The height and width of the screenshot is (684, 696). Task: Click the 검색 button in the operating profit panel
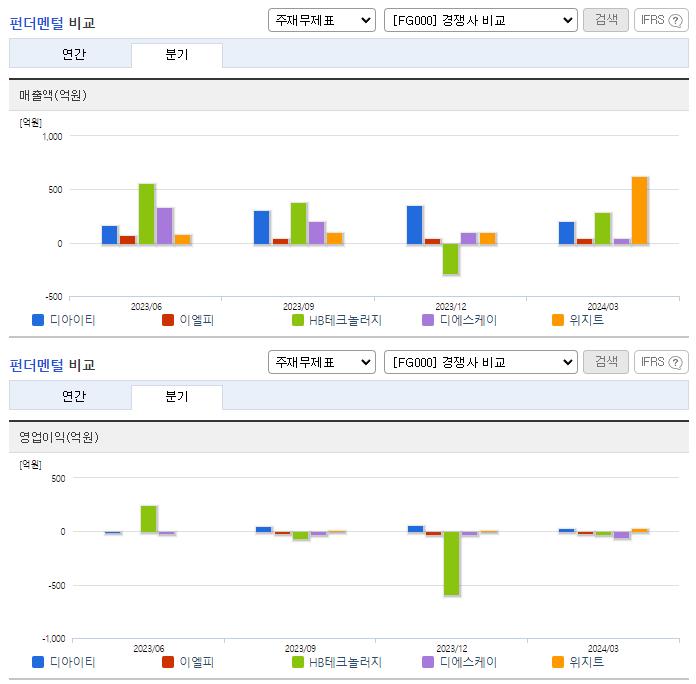[x=605, y=362]
